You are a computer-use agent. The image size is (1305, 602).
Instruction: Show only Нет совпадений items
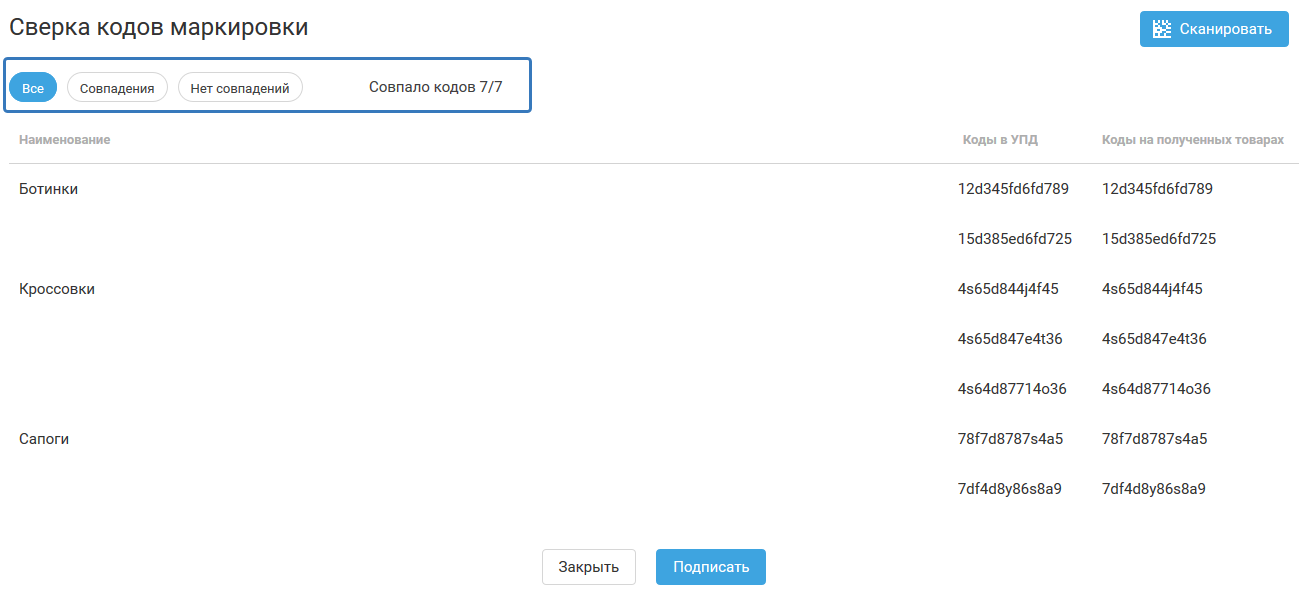coord(240,88)
